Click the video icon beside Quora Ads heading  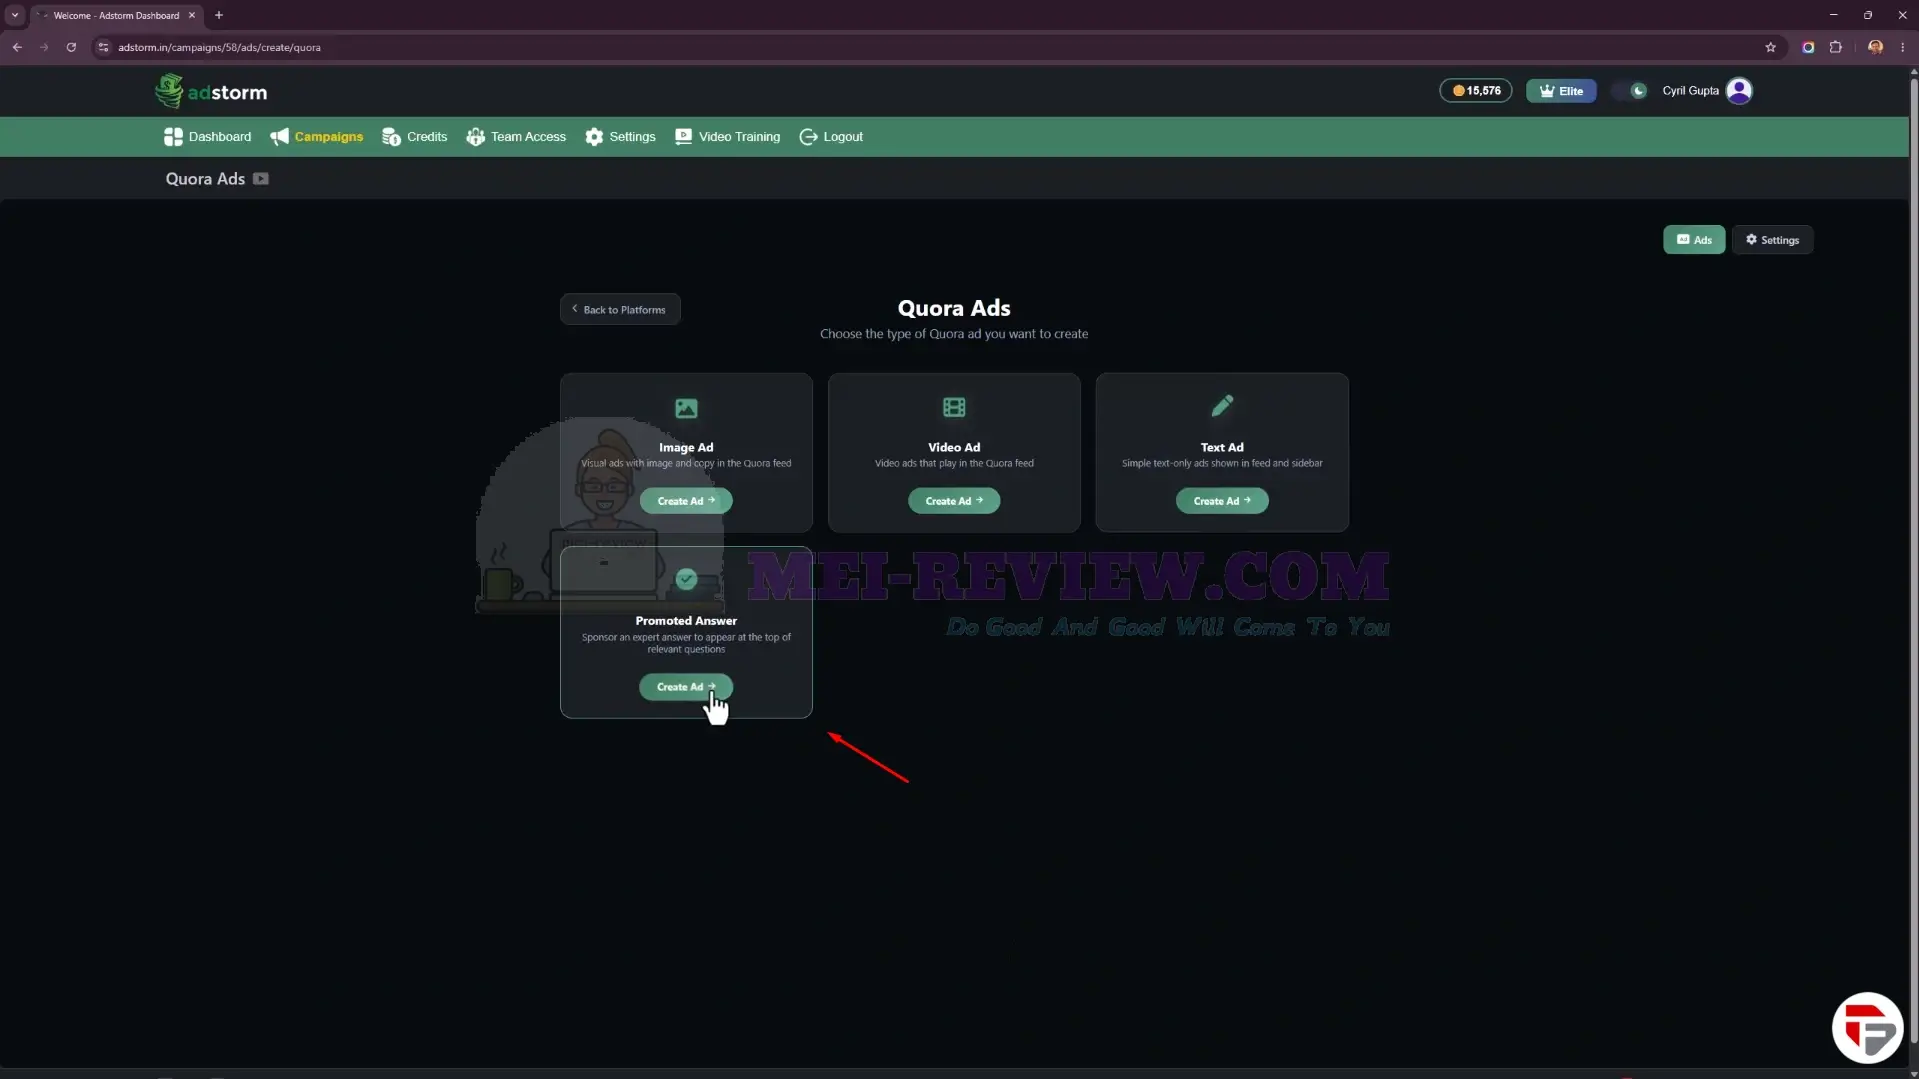pyautogui.click(x=261, y=179)
